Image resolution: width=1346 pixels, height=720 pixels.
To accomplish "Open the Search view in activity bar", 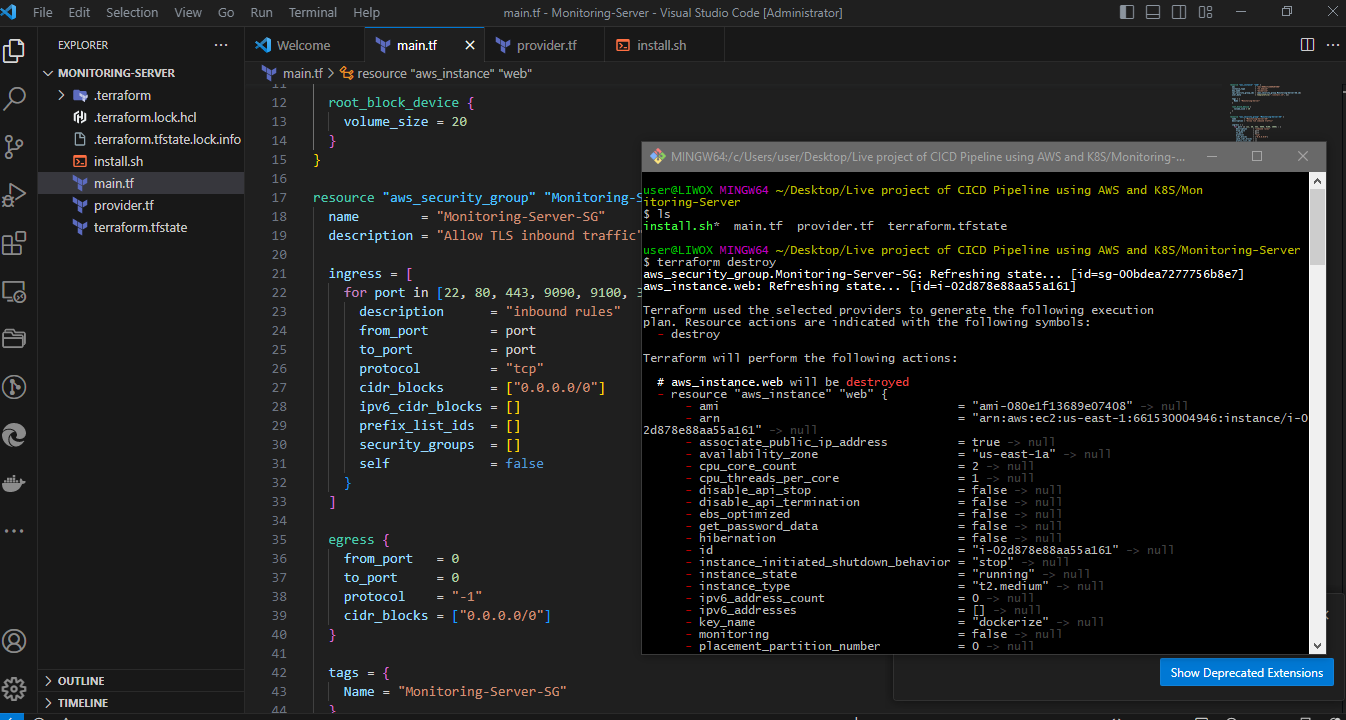I will (15, 98).
